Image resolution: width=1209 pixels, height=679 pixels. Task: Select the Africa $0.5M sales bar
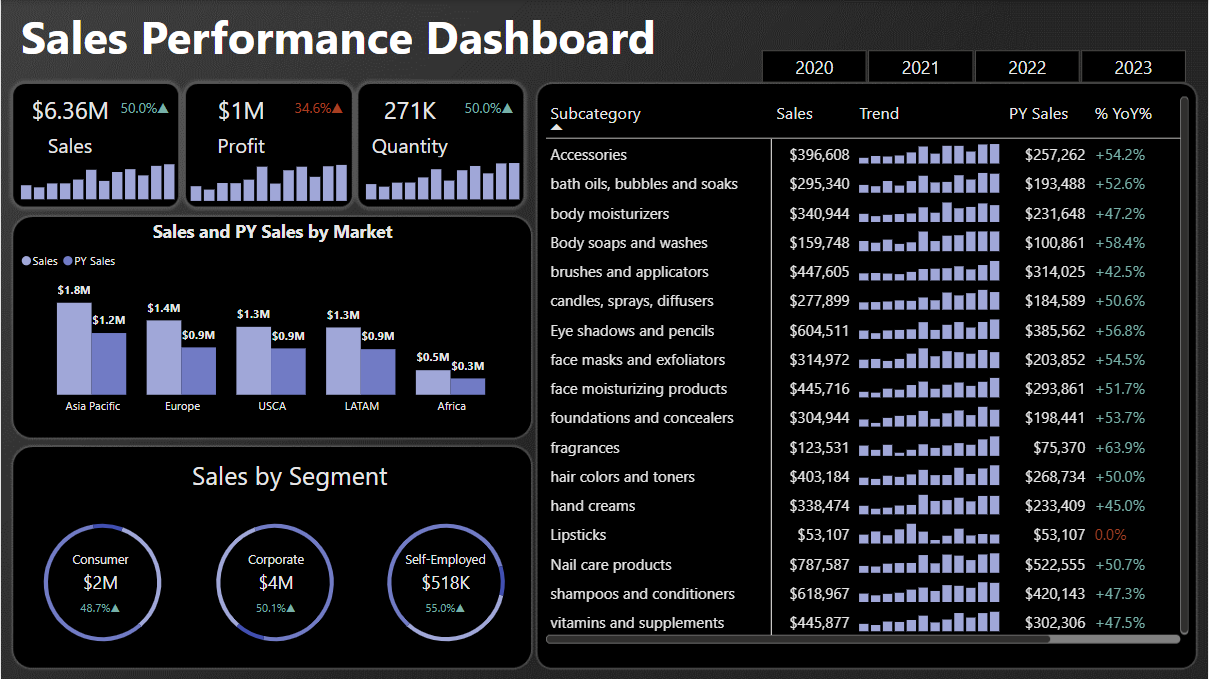click(433, 382)
